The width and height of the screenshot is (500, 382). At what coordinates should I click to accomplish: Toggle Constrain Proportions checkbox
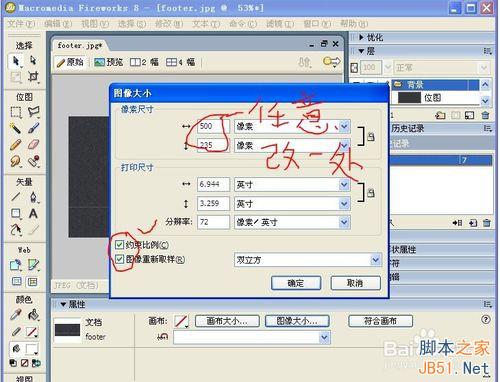[x=119, y=245]
